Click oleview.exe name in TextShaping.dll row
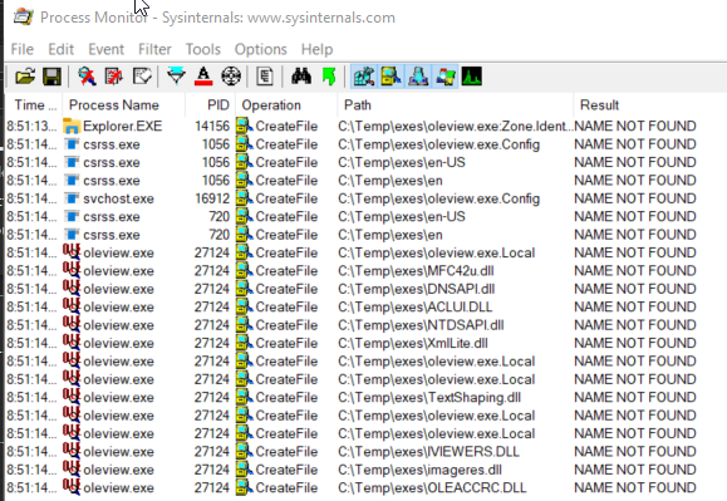727x501 pixels. [x=119, y=397]
